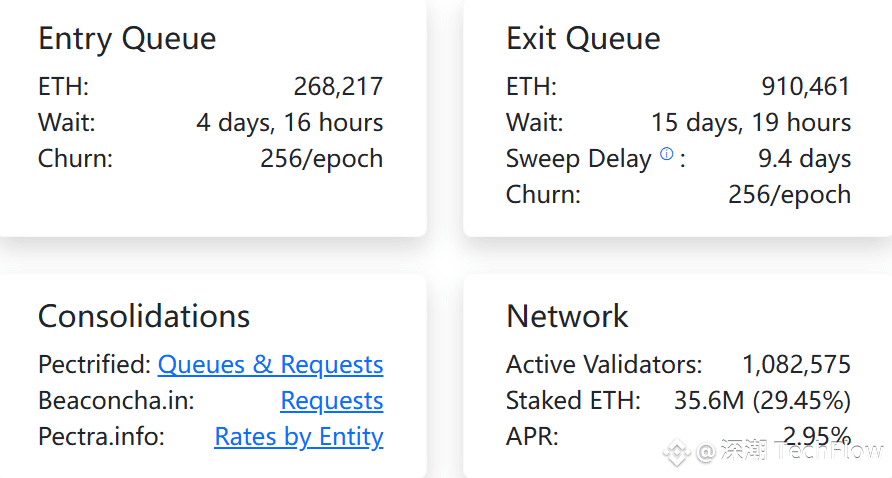Click the Staked ETH value 35.6M (29.45%)
The width and height of the screenshot is (892, 478).
[x=762, y=401]
